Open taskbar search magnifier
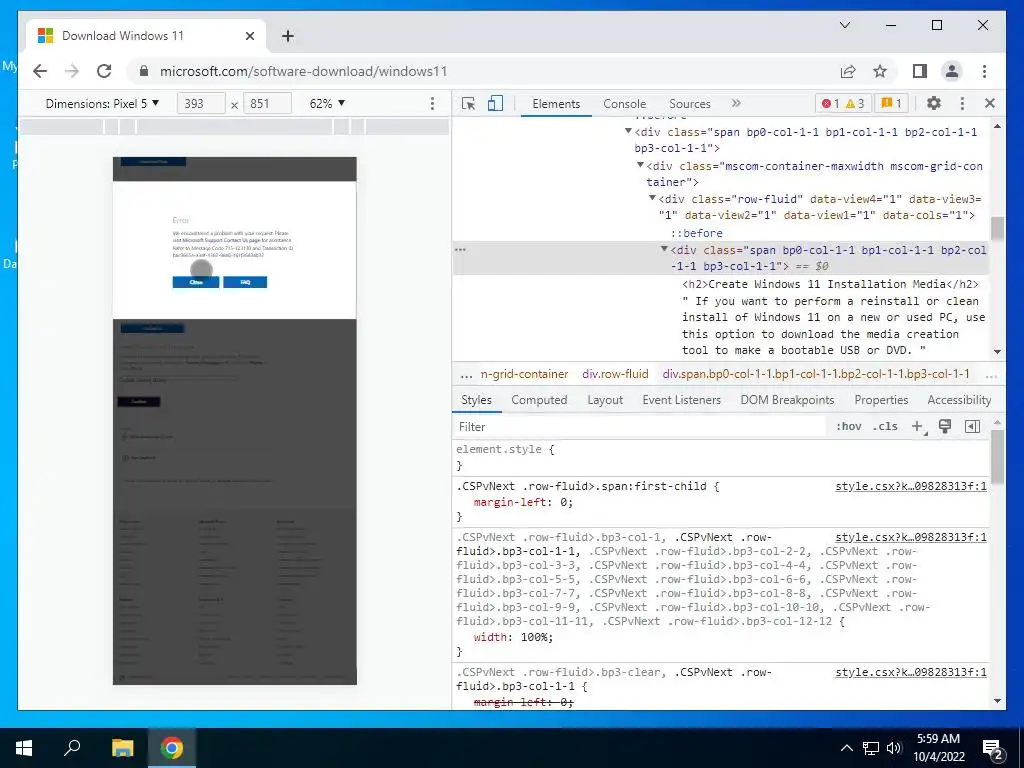Image resolution: width=1024 pixels, height=768 pixels. tap(72, 748)
